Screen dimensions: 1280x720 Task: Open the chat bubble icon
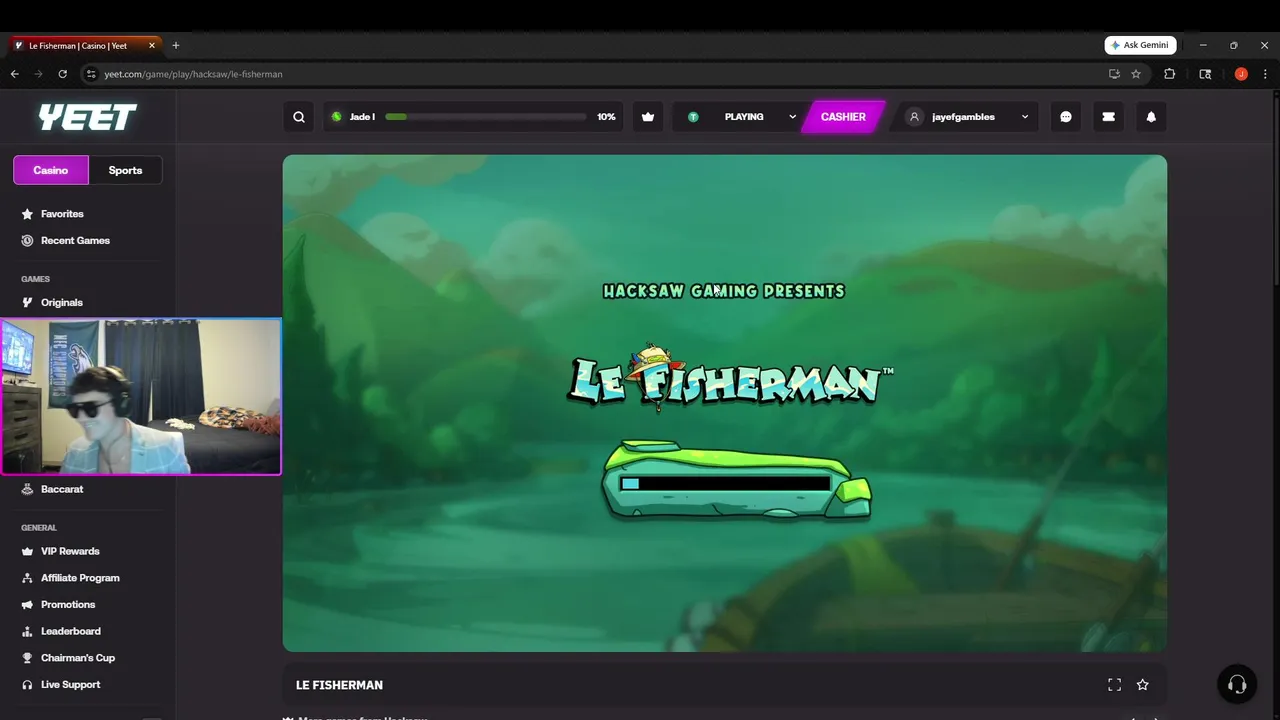(1066, 117)
